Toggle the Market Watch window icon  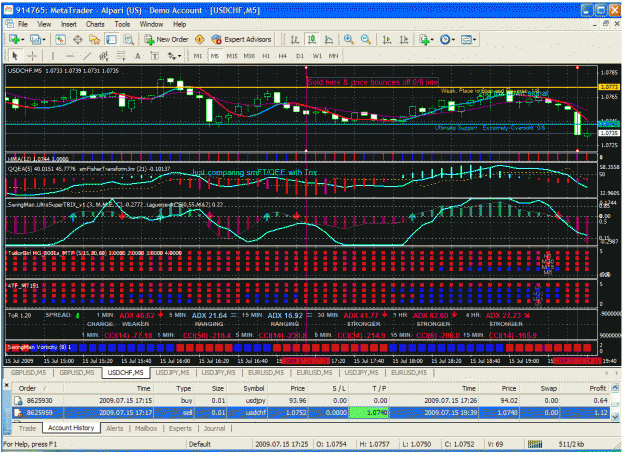point(60,39)
